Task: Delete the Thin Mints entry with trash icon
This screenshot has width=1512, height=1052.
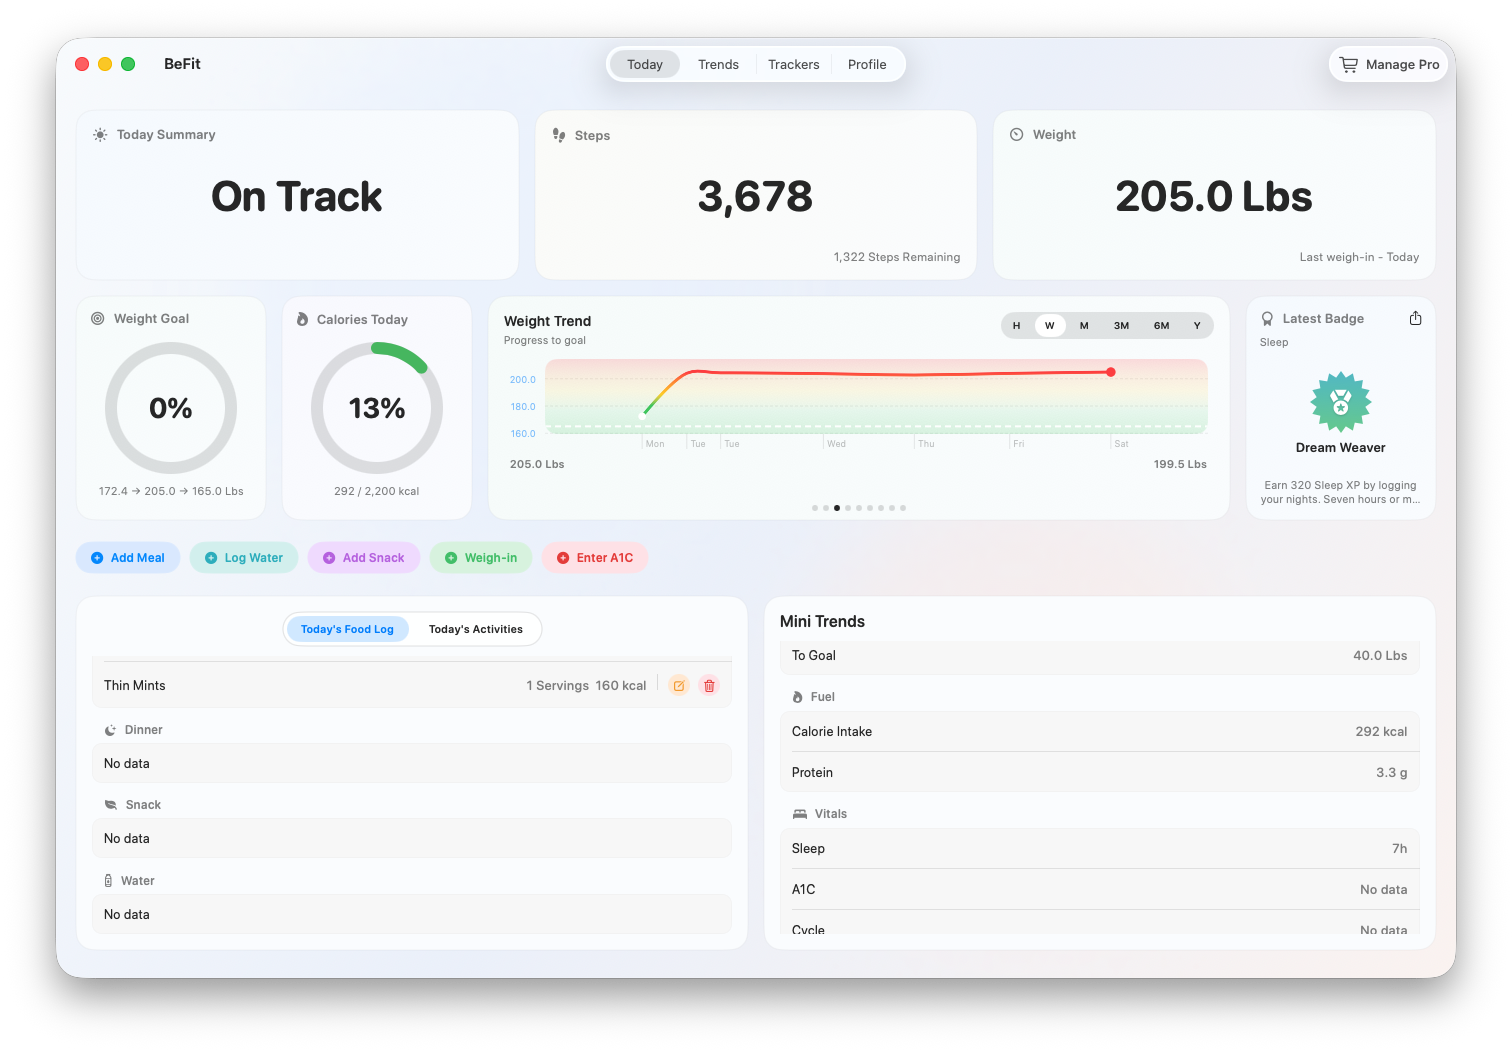Action: [x=710, y=686]
